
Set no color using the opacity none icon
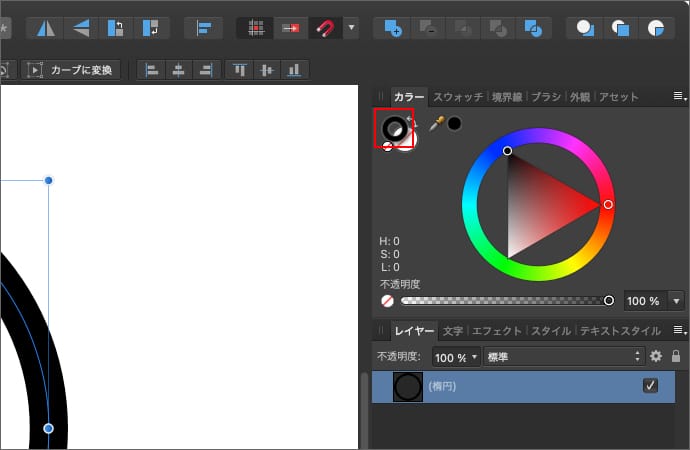(x=387, y=300)
